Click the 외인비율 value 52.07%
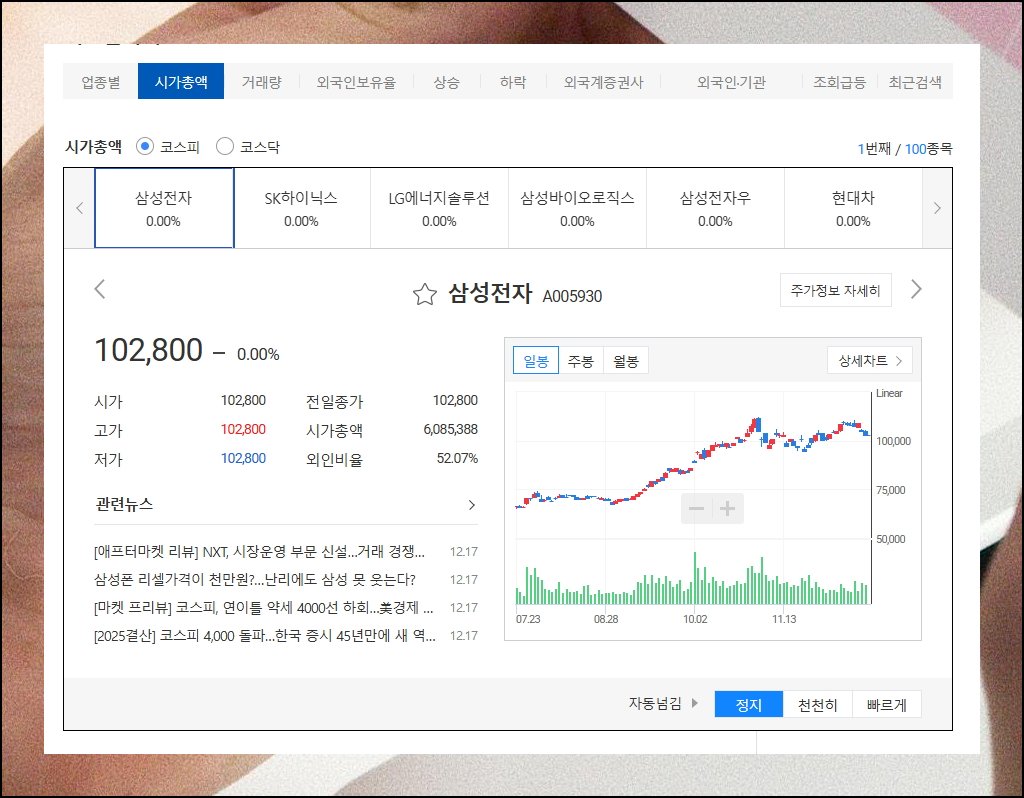 point(457,458)
